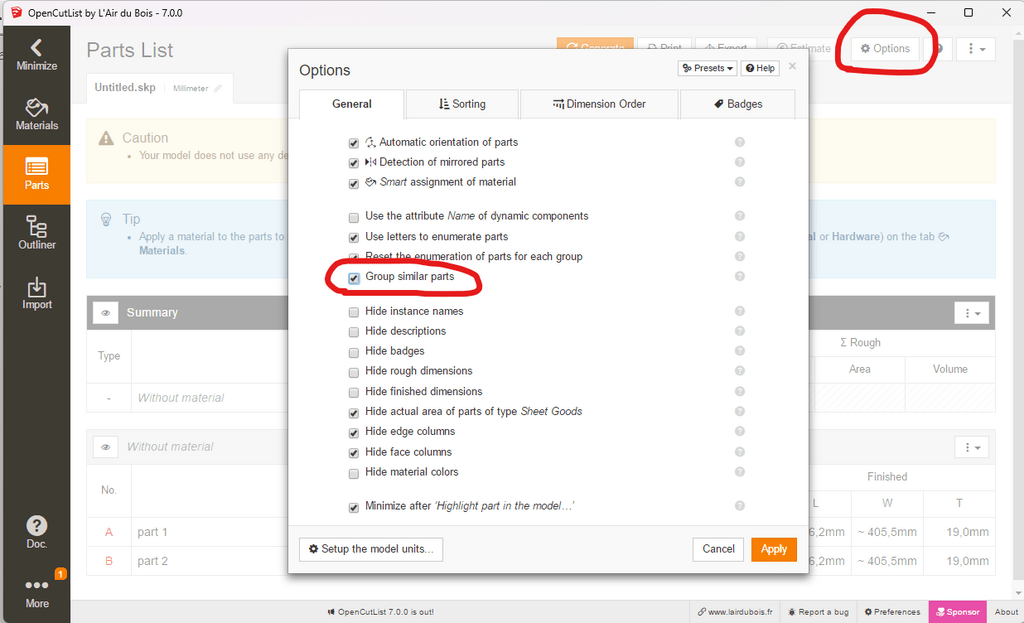Minimize the OpenCutList panel

(36, 54)
